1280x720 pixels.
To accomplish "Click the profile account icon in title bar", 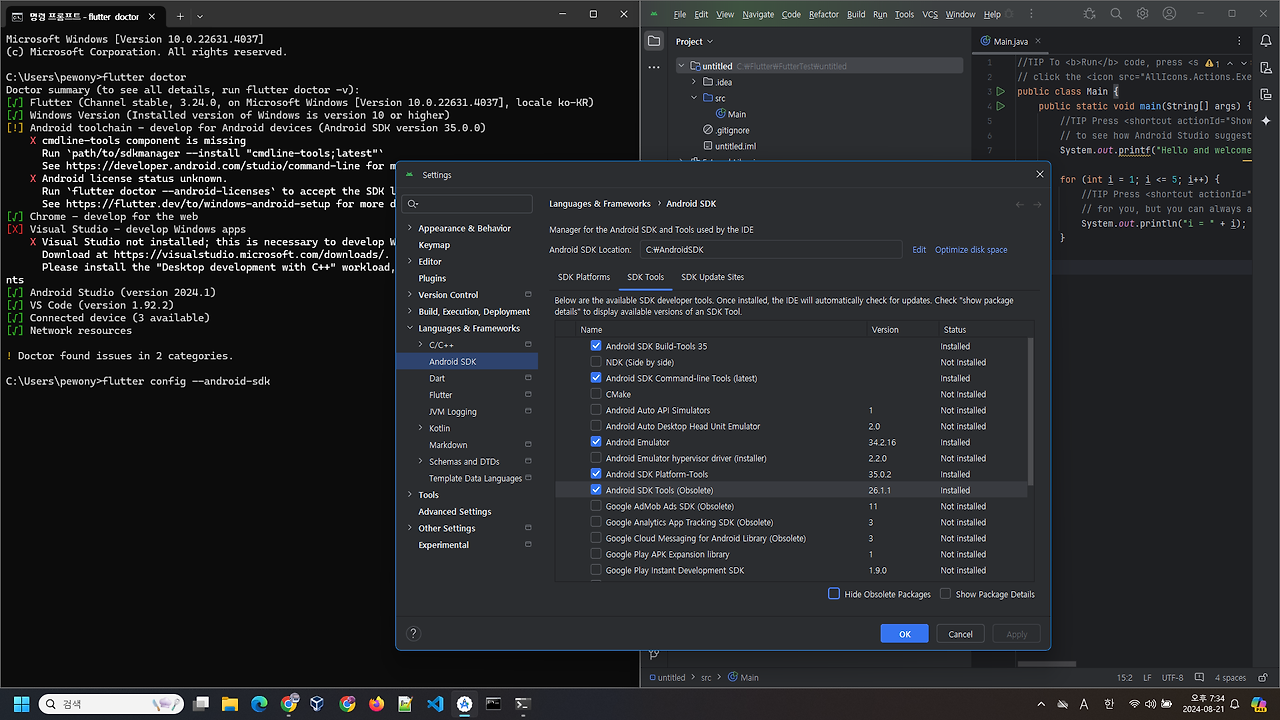I will [1168, 14].
